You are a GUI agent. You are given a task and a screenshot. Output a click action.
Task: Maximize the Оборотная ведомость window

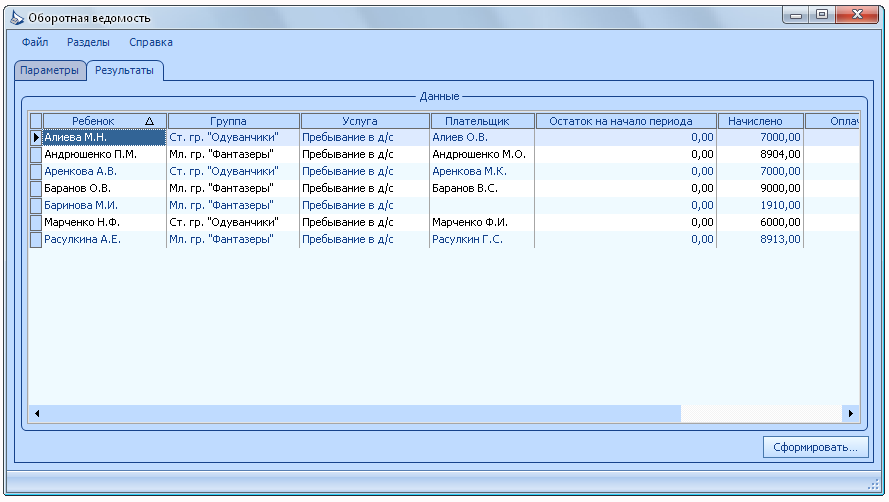click(822, 15)
